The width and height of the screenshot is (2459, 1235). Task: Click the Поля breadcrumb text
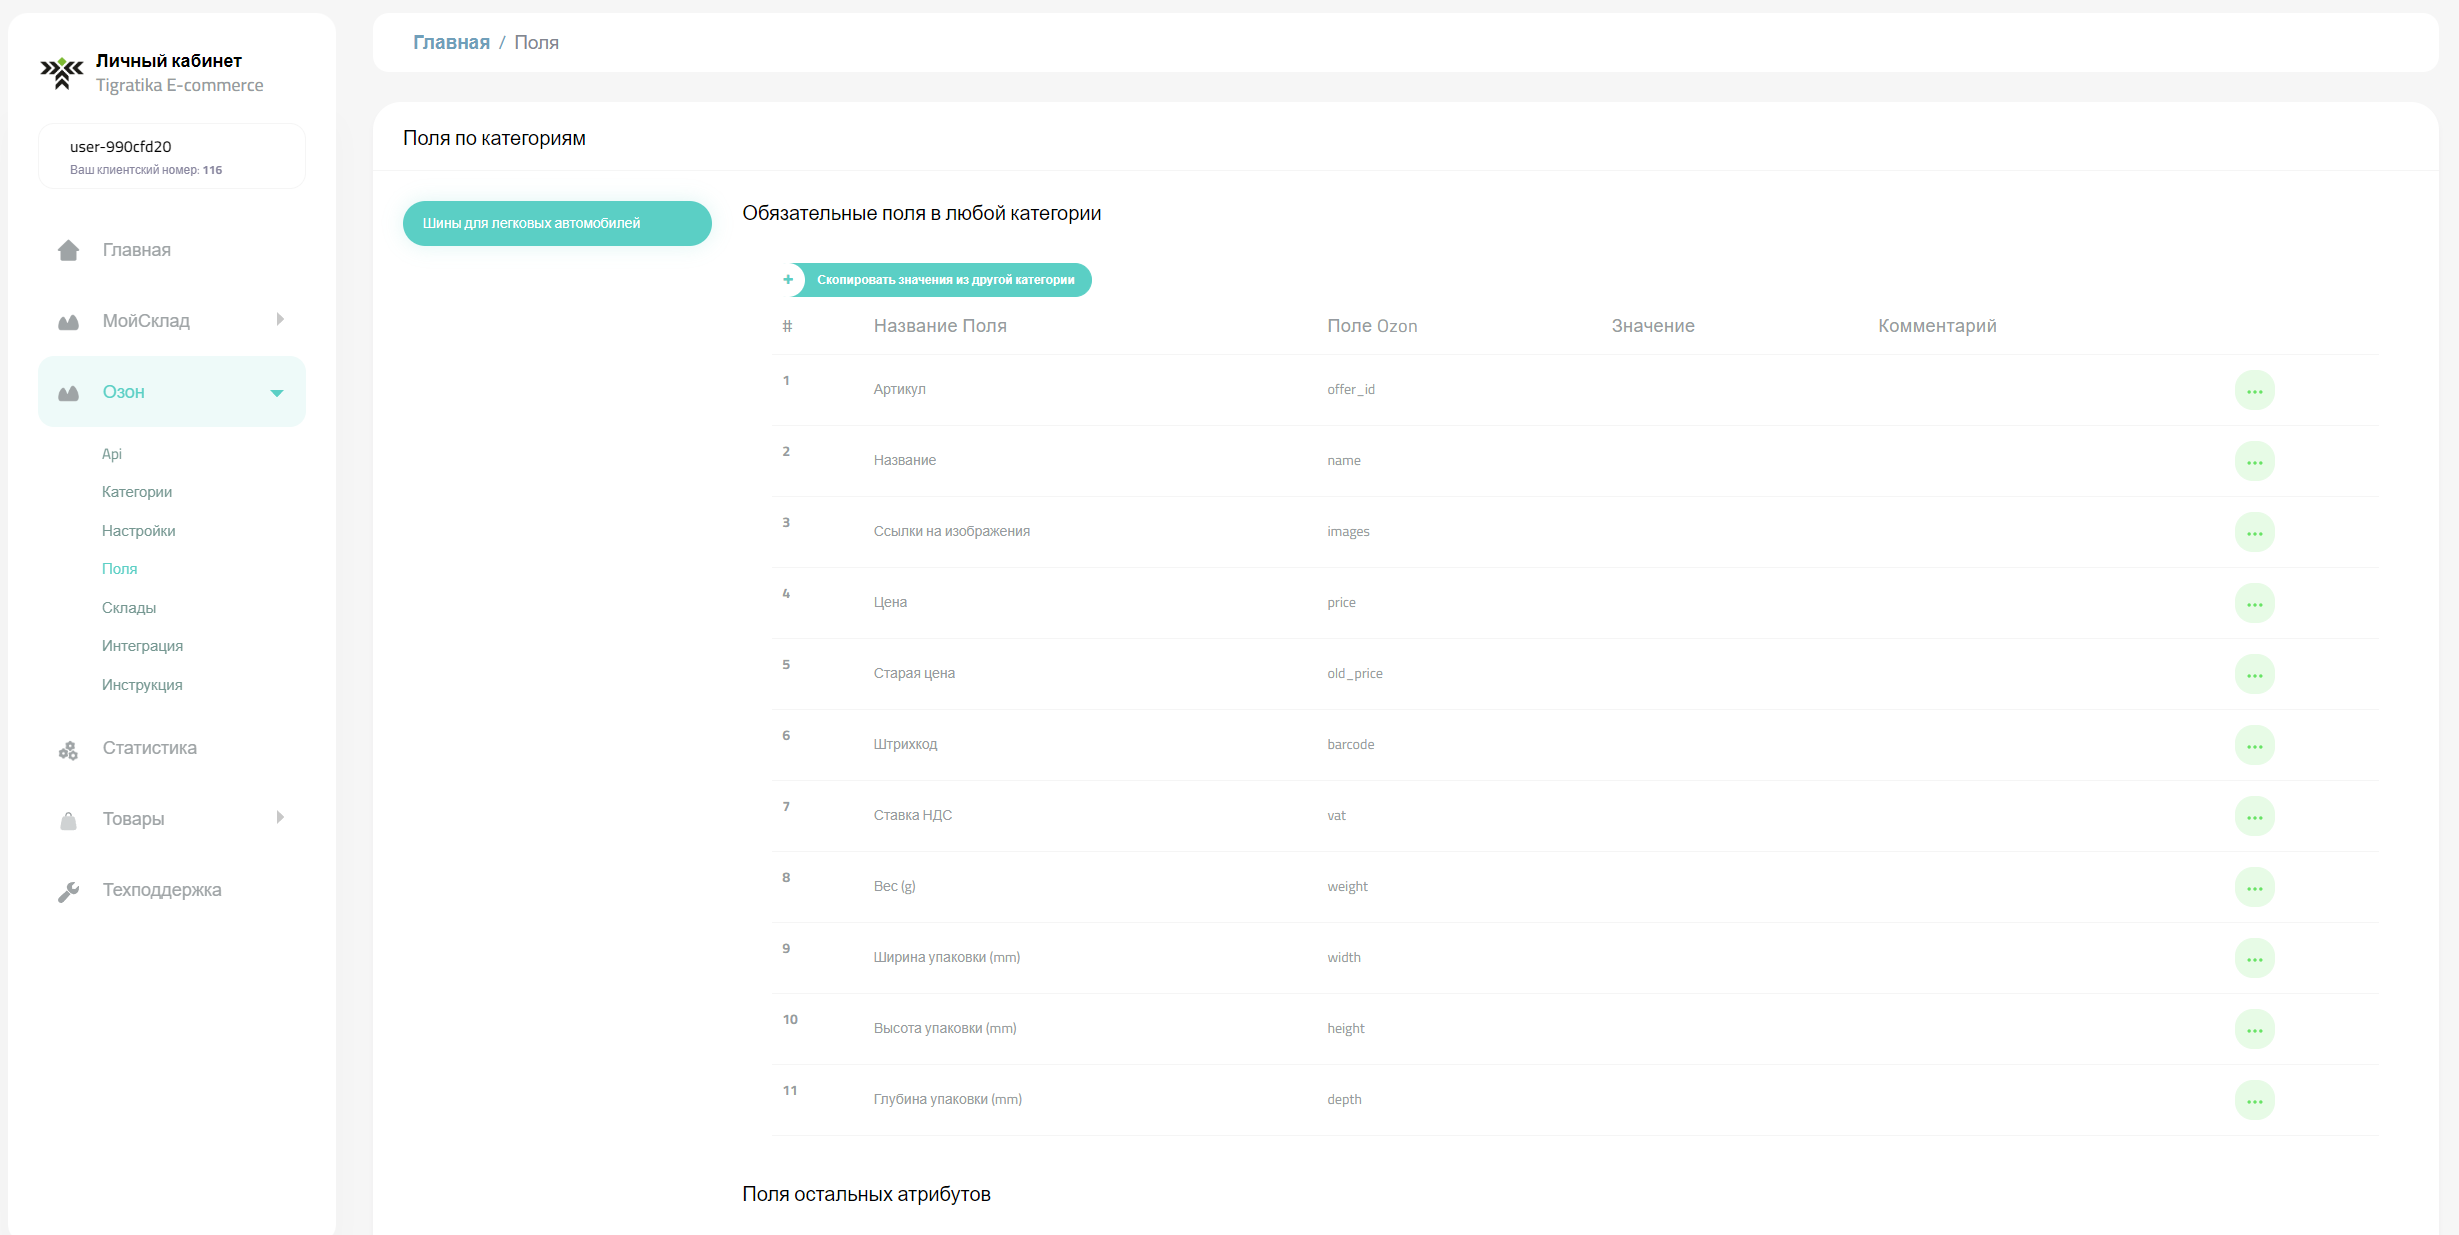click(x=537, y=43)
